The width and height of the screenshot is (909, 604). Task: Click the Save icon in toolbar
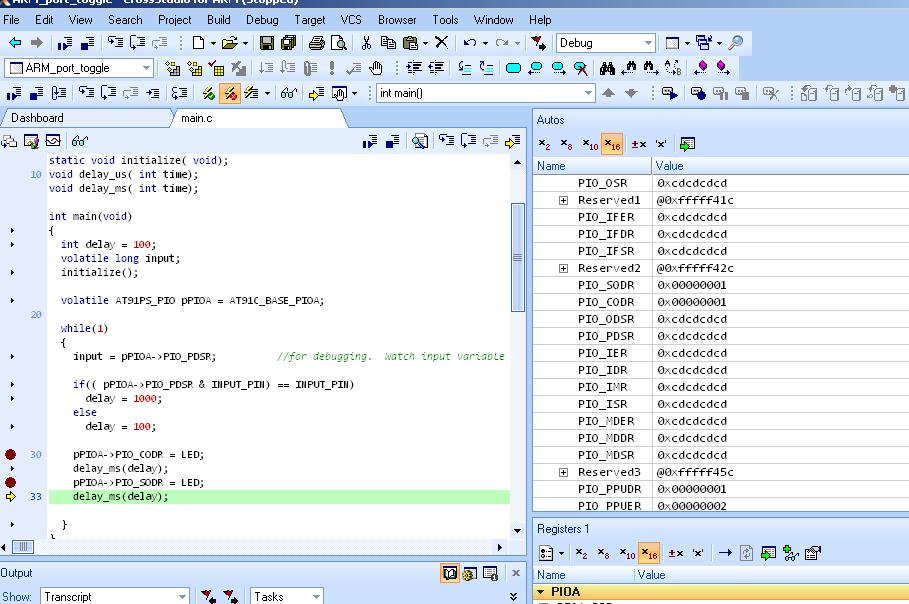(x=267, y=43)
